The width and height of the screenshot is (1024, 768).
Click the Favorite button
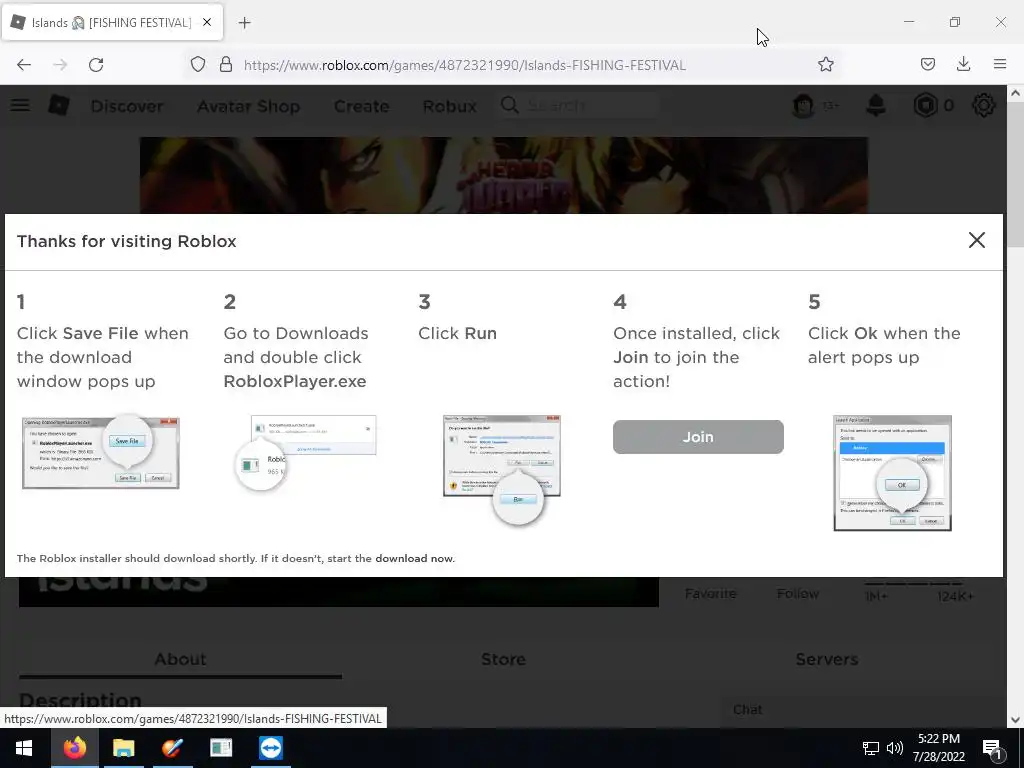(711, 594)
